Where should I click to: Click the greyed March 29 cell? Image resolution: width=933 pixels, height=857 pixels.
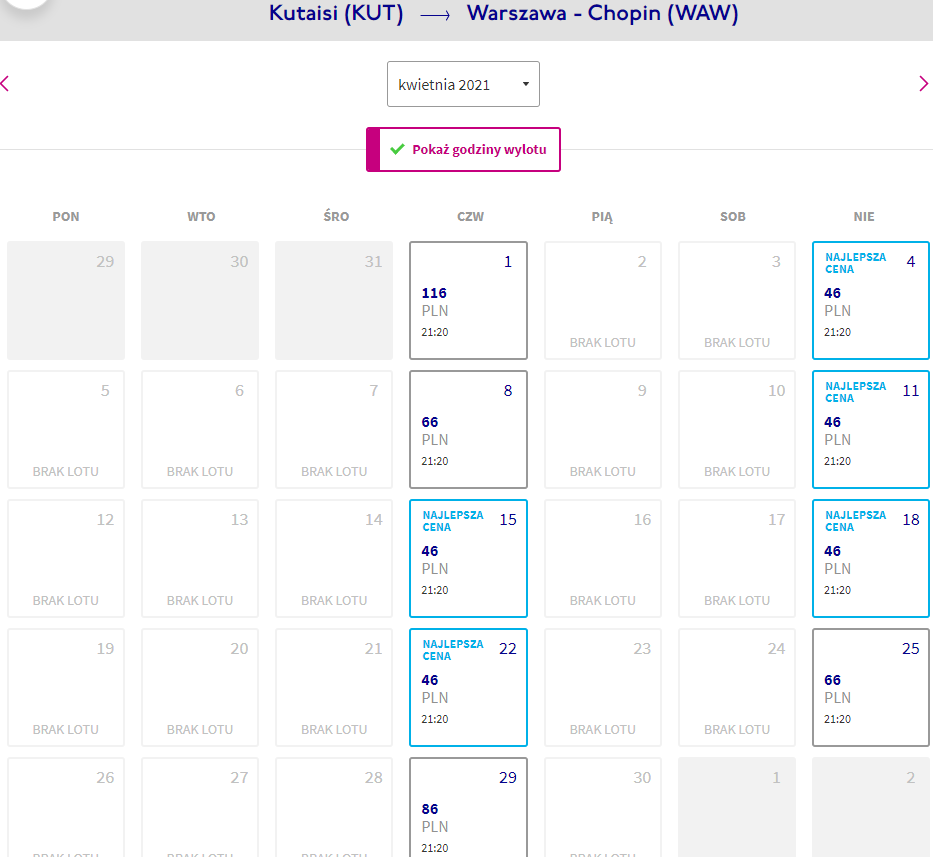point(66,301)
